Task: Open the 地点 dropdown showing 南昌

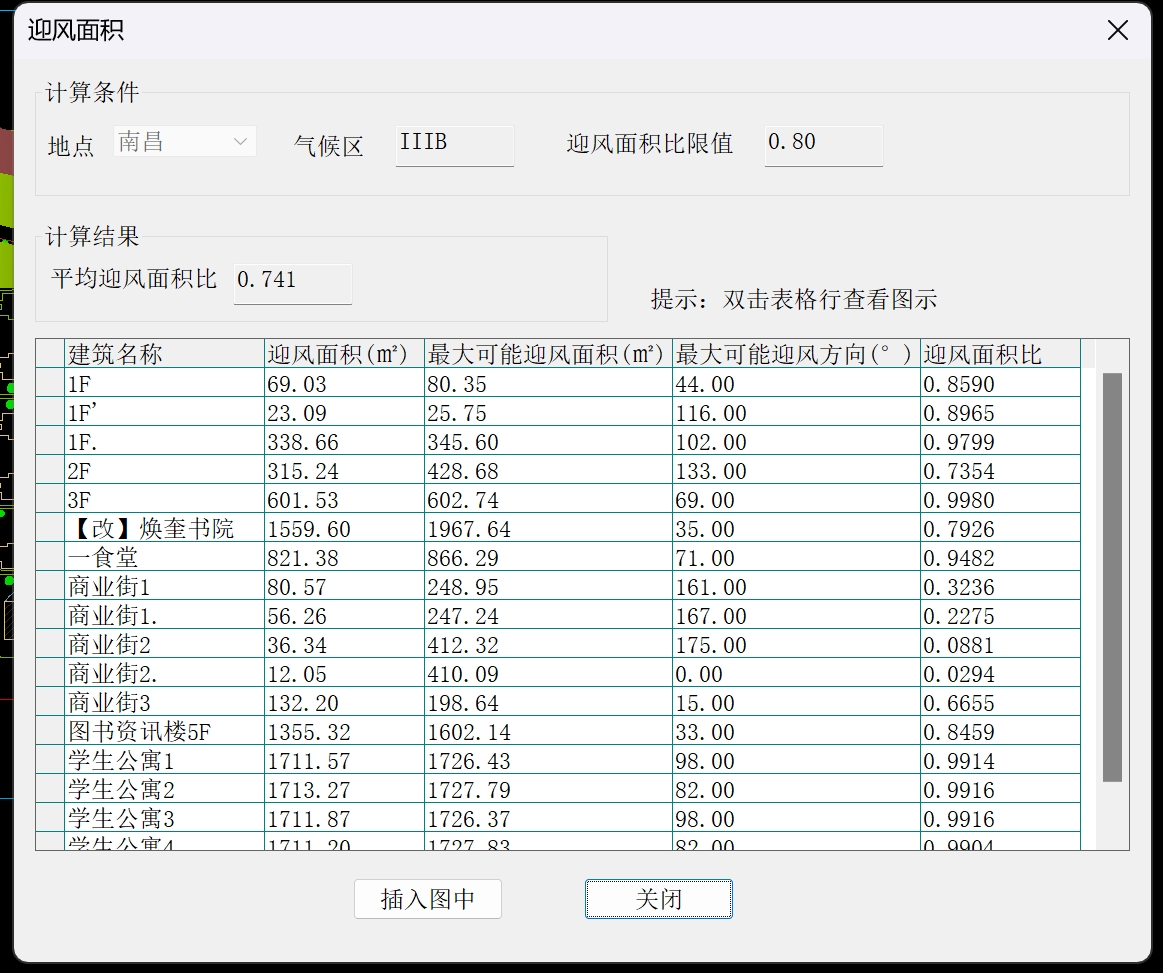Action: [185, 142]
